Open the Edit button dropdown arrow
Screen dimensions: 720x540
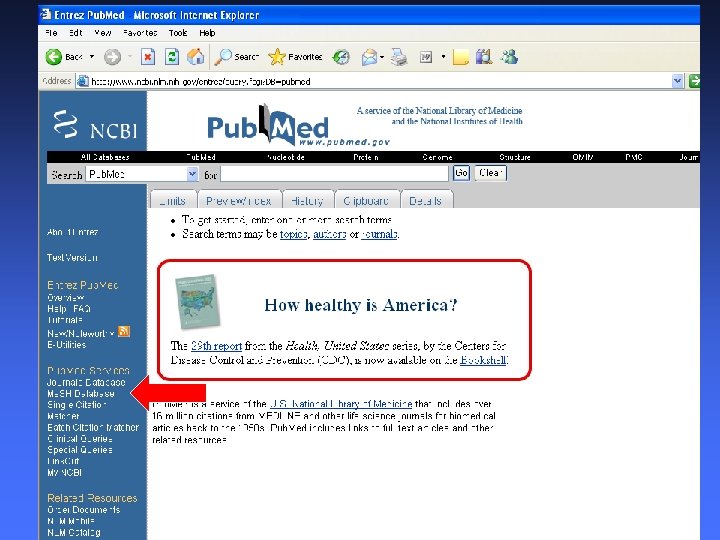(x=443, y=57)
